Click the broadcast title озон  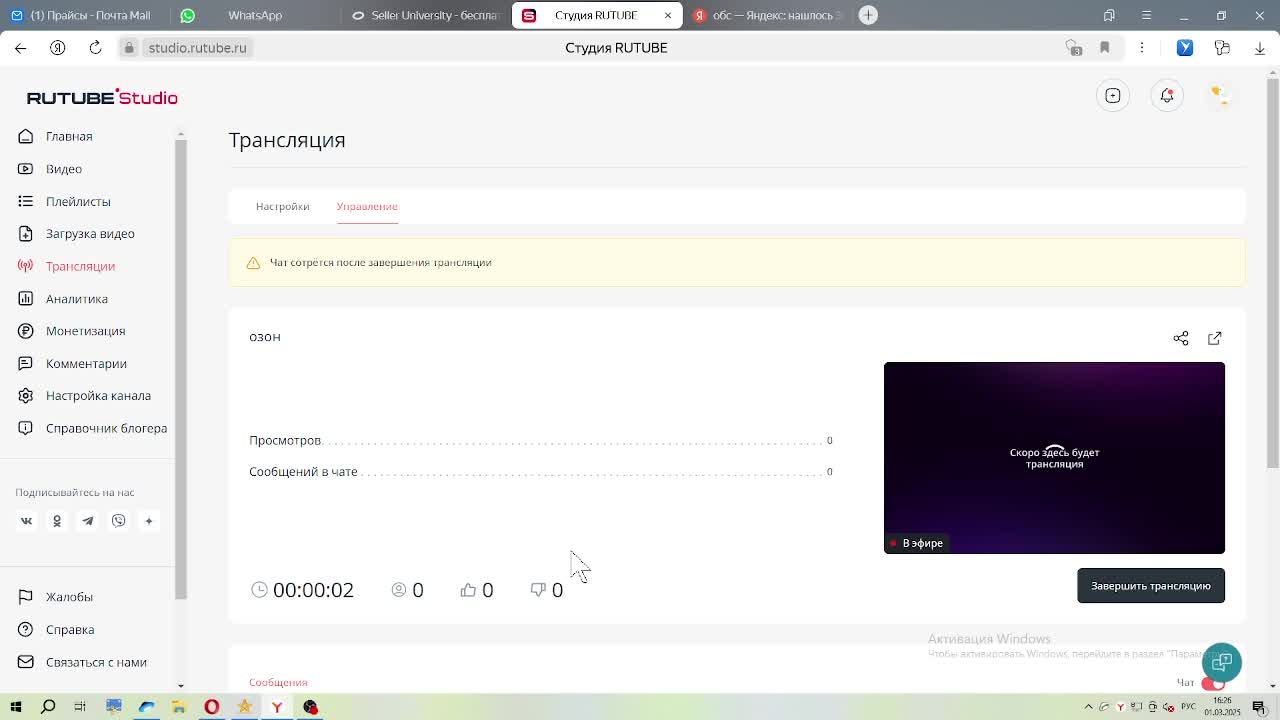(x=265, y=337)
